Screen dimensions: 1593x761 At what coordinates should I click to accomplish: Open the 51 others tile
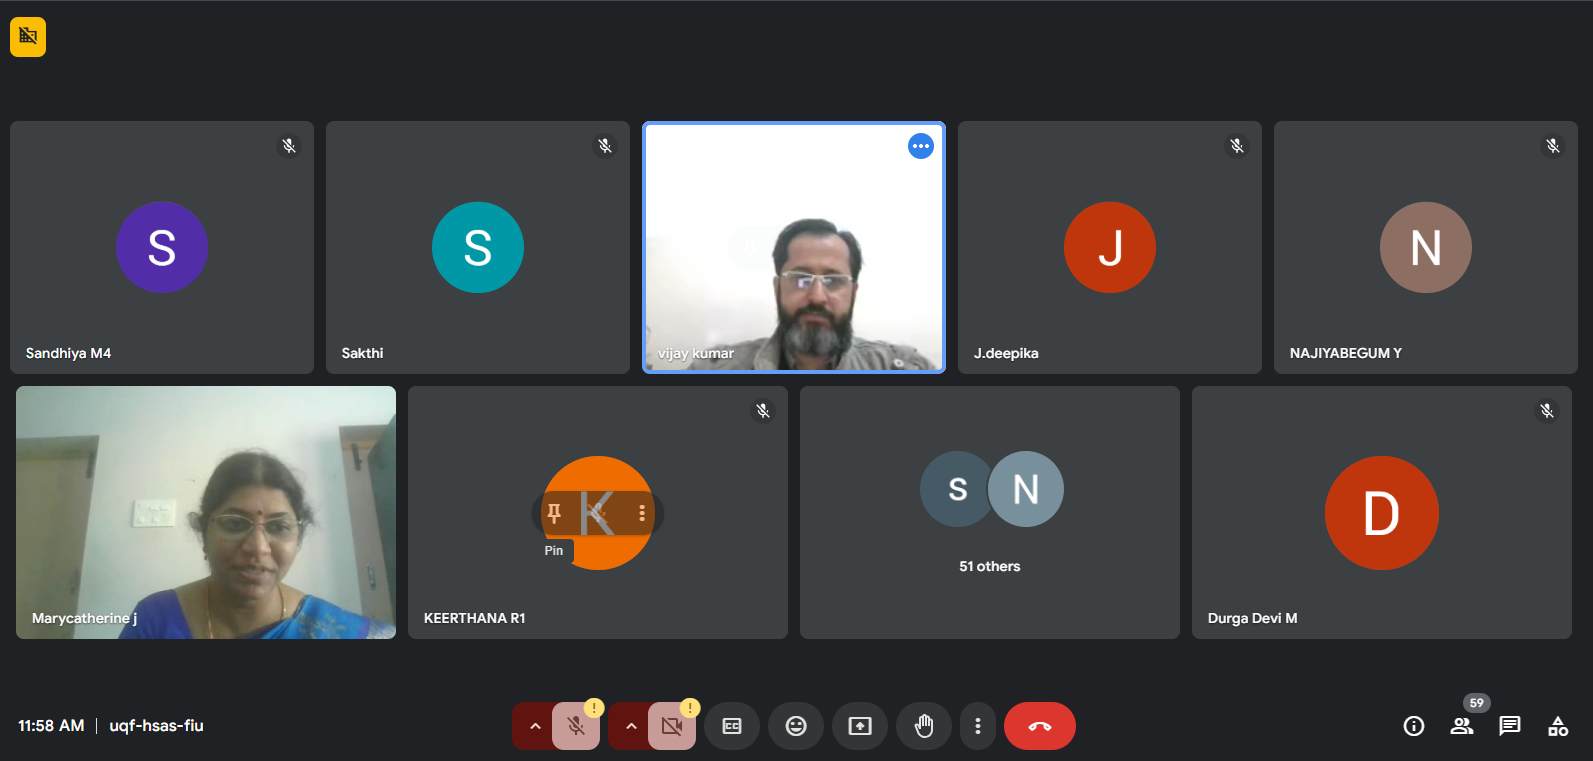pos(990,513)
